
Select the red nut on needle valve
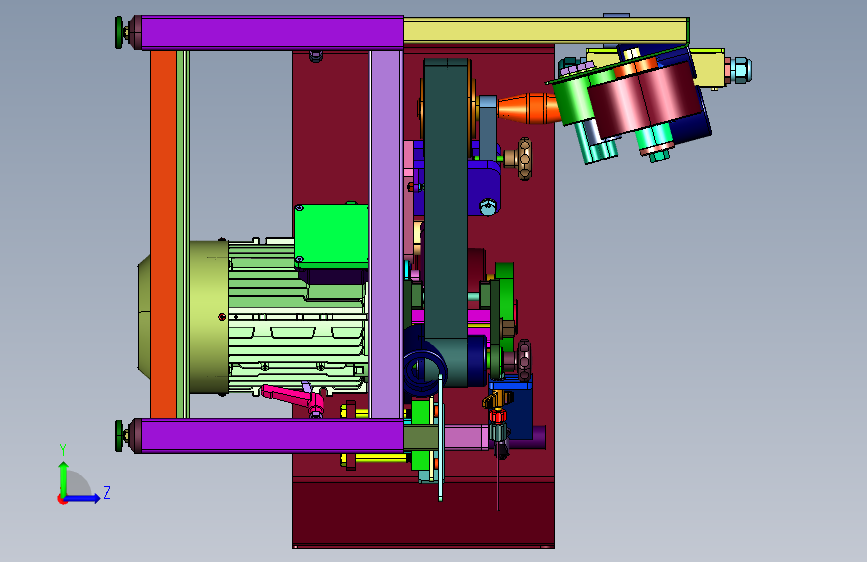498,416
